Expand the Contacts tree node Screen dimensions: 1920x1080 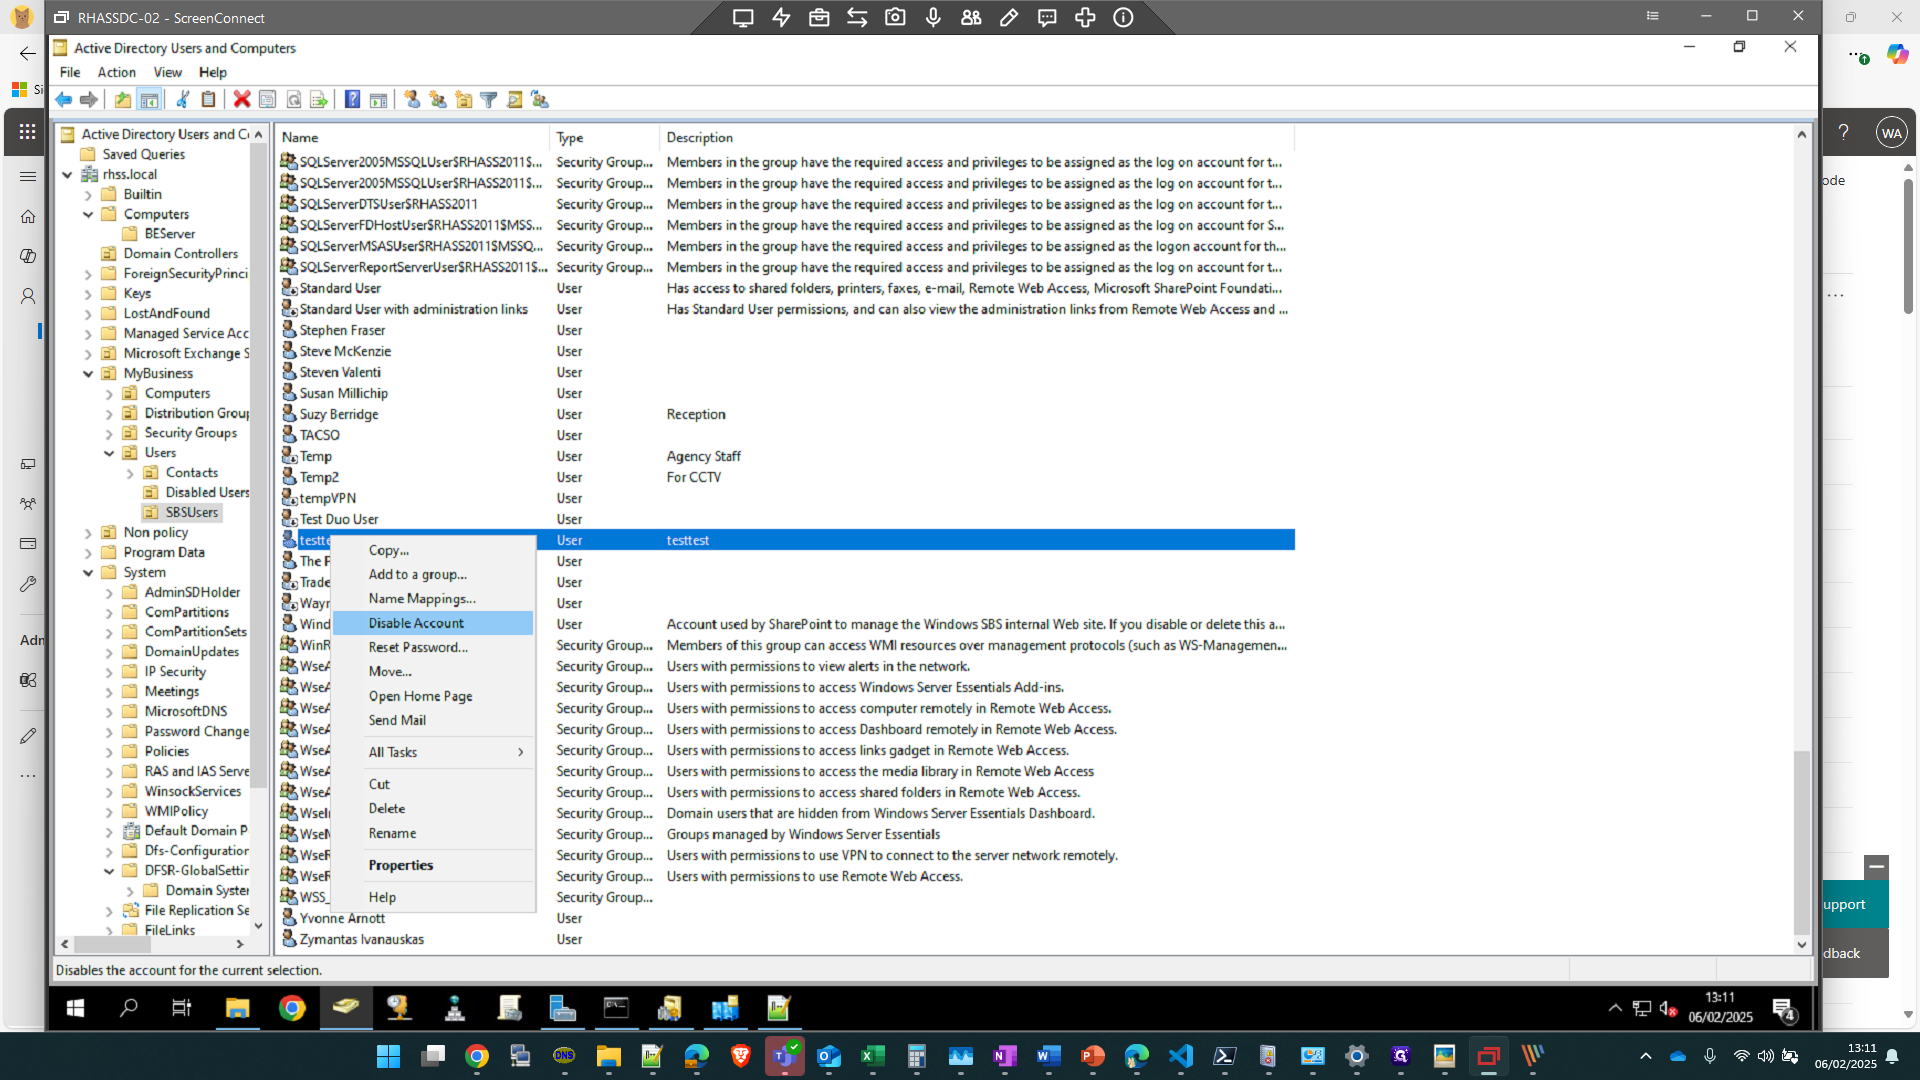point(130,473)
